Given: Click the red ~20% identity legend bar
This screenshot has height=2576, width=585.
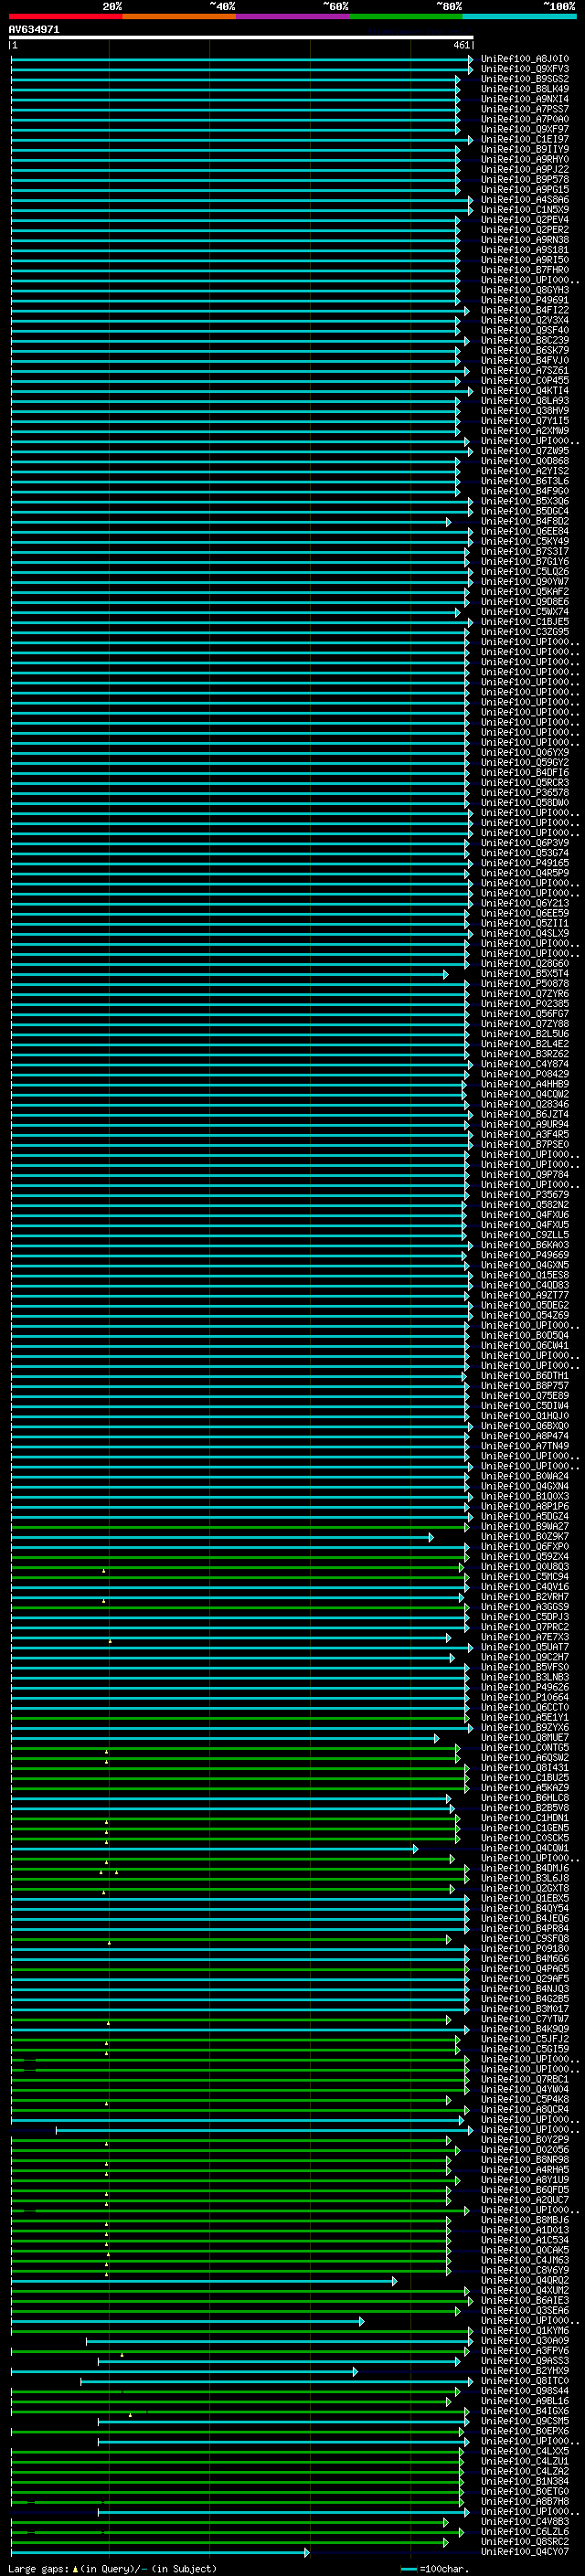Looking at the screenshot, I should pos(66,16).
